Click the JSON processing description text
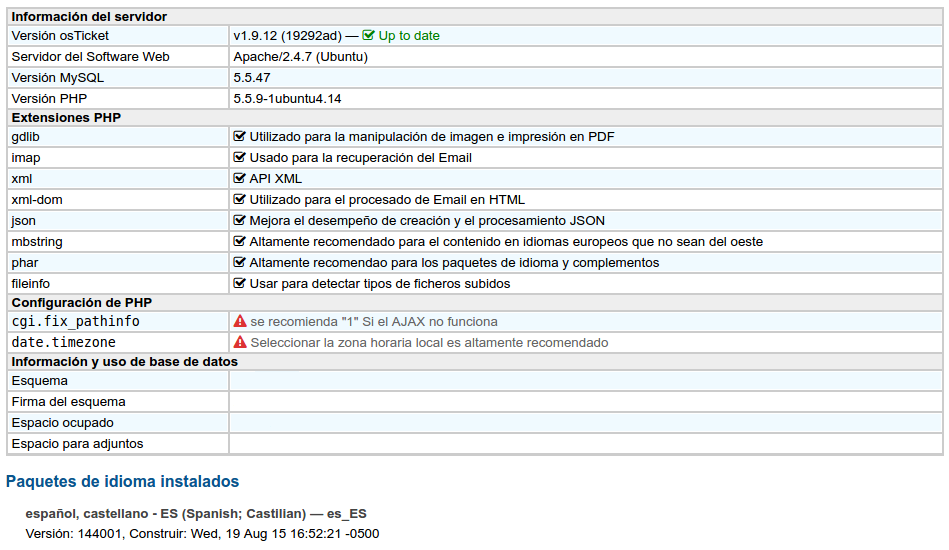Screen dimensions: 949x550 (427, 220)
